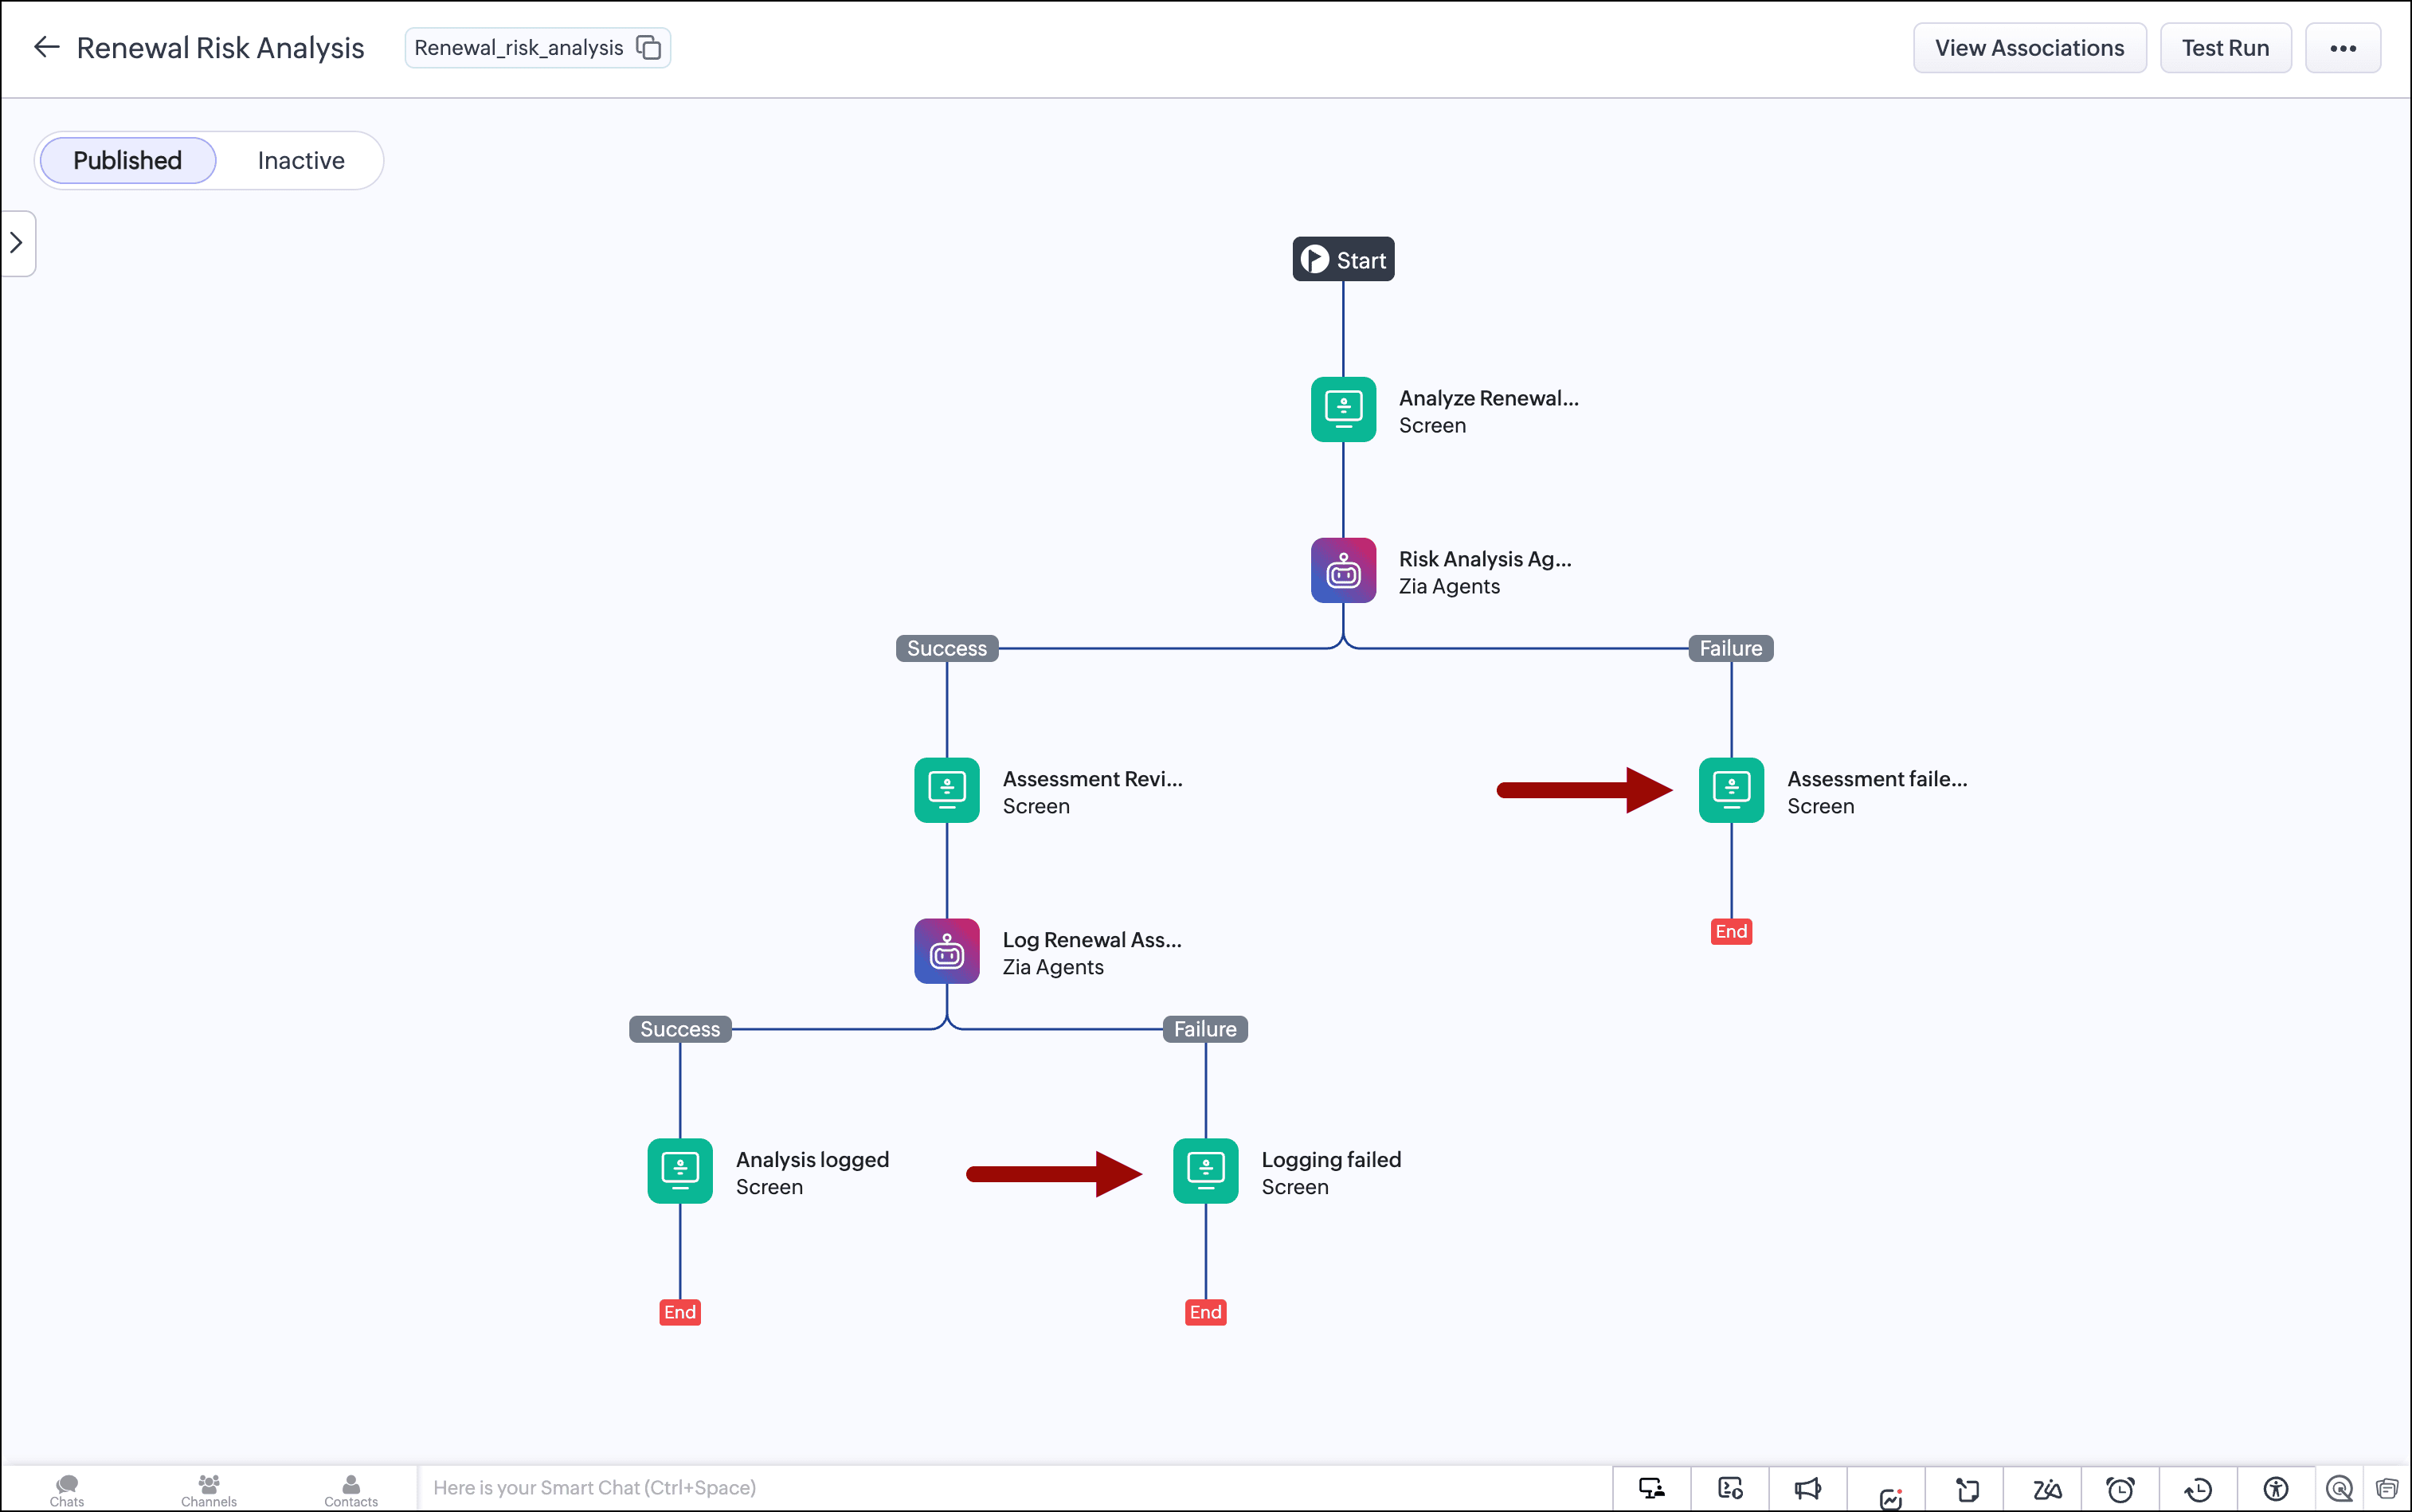This screenshot has width=2412, height=1512.
Task: Open the Log Renewal Assessment agent node icon
Action: pos(946,951)
